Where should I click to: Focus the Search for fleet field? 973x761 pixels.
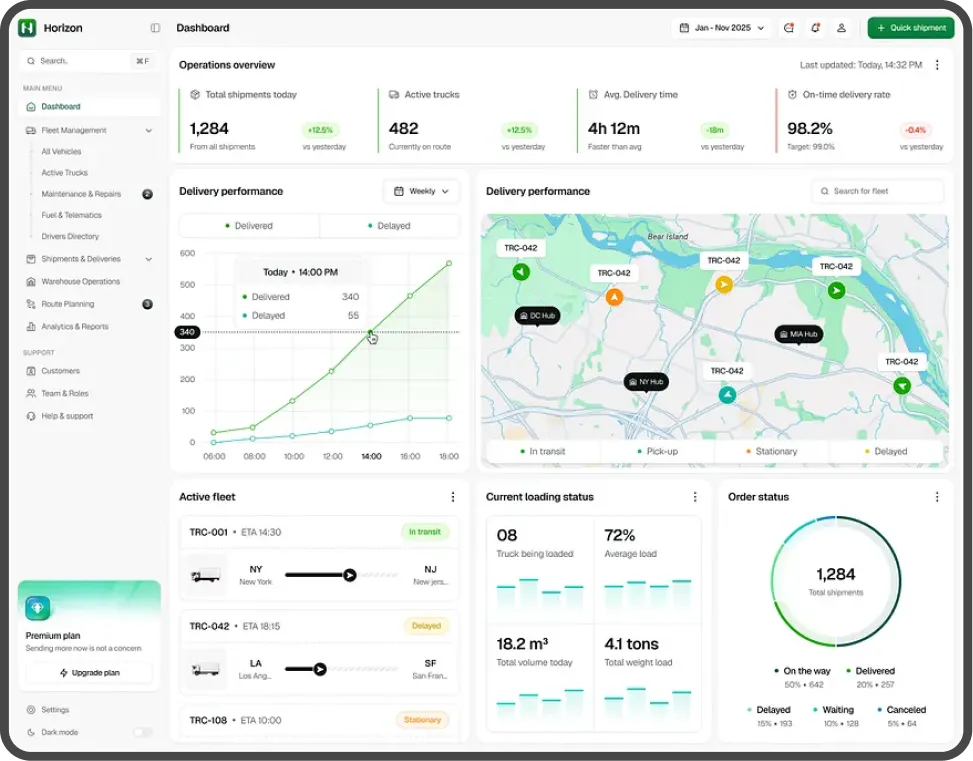pos(877,191)
